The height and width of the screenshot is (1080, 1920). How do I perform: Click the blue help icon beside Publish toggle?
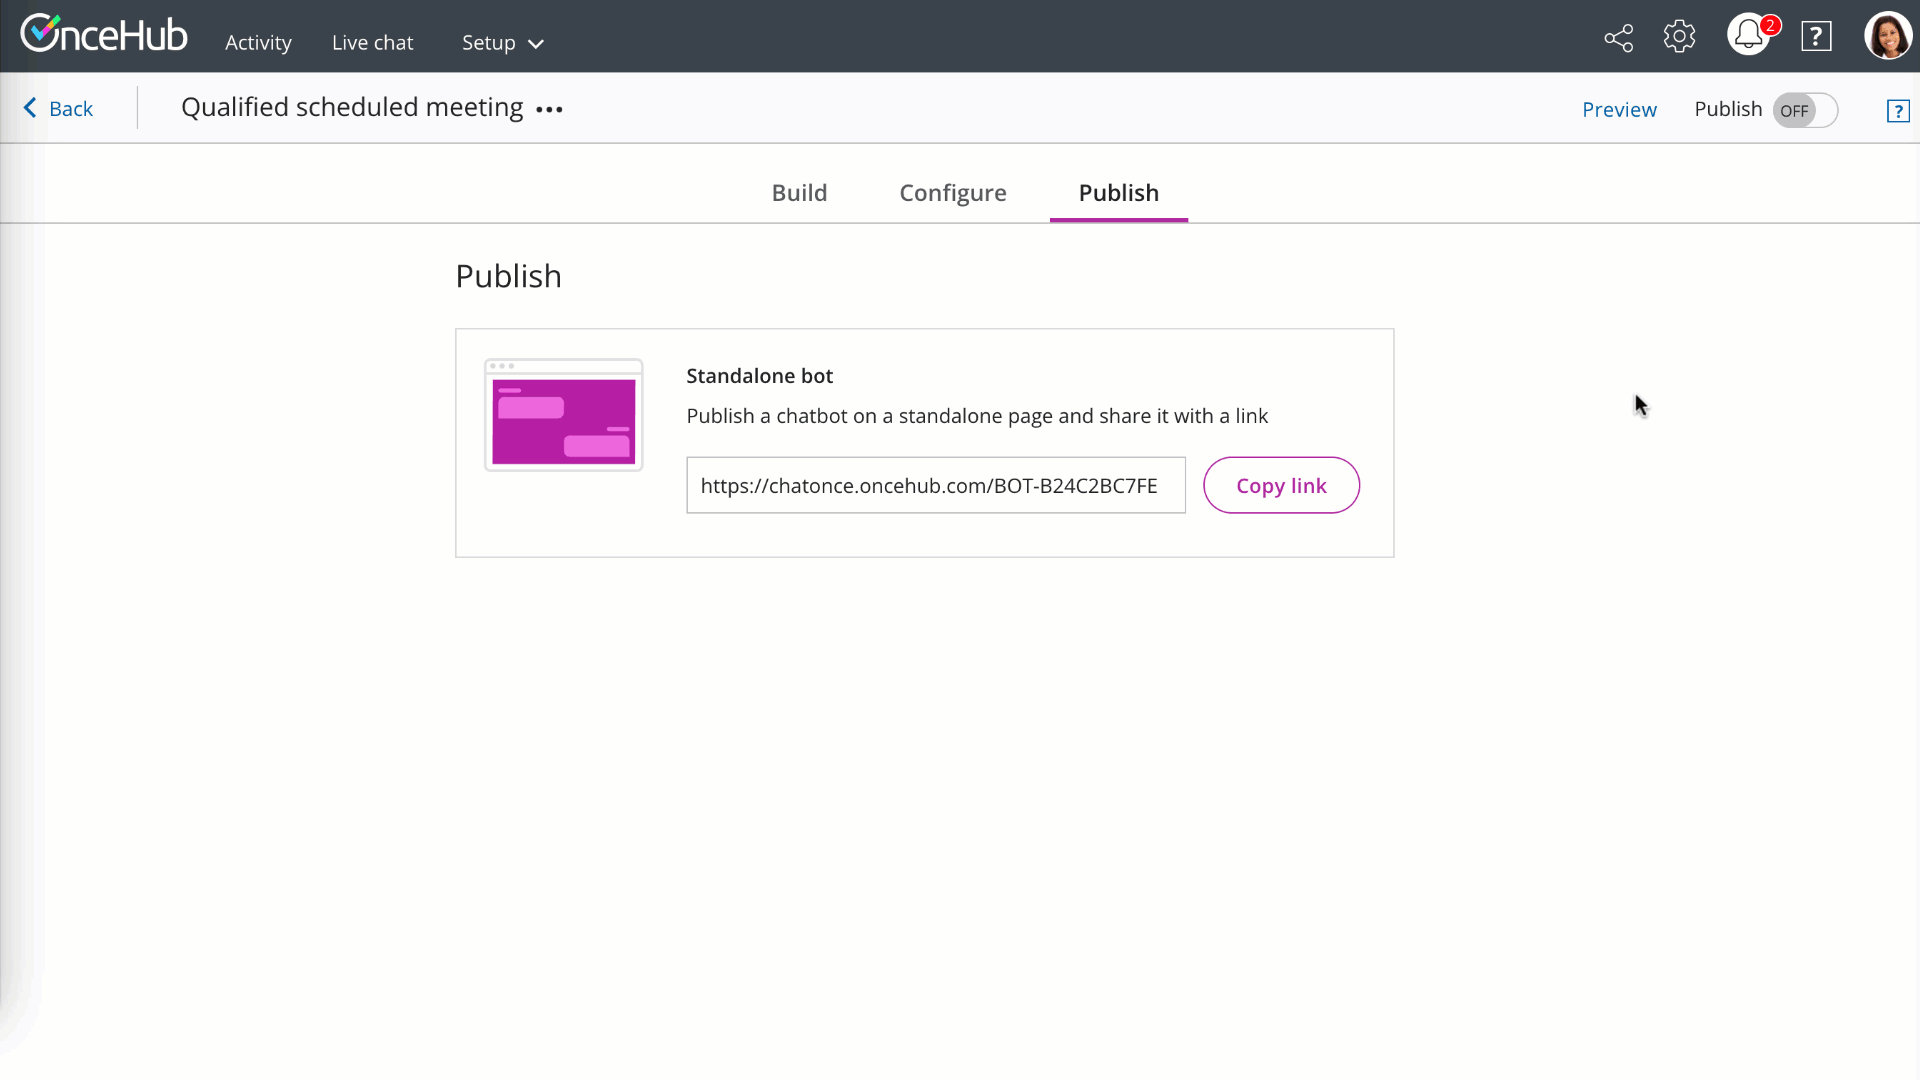(x=1897, y=111)
